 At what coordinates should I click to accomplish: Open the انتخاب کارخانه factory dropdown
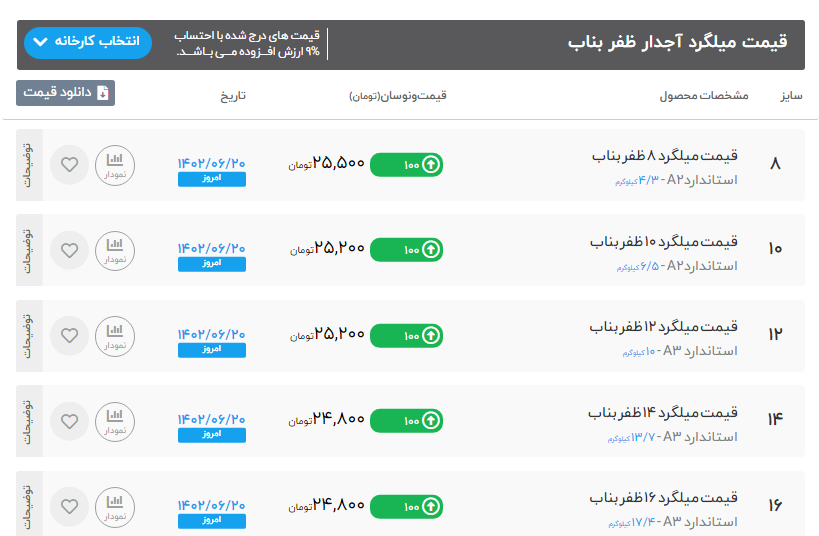point(86,42)
